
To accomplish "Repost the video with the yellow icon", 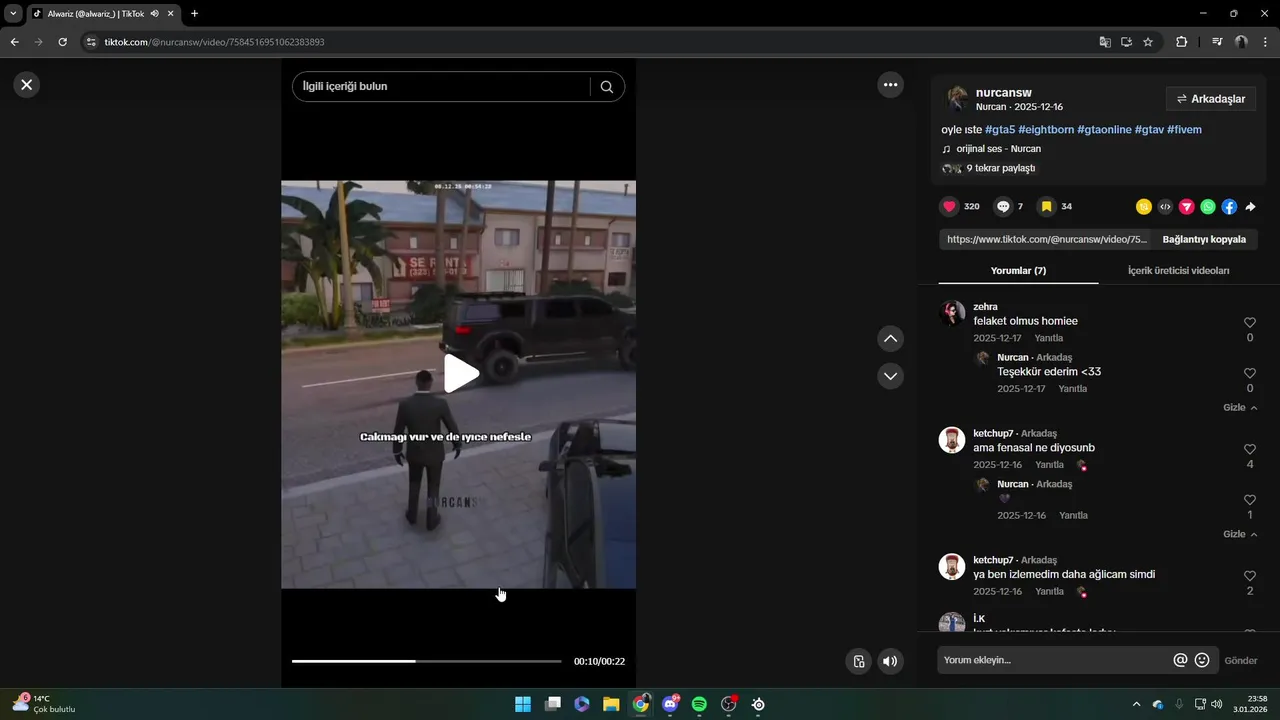I will pyautogui.click(x=1144, y=207).
